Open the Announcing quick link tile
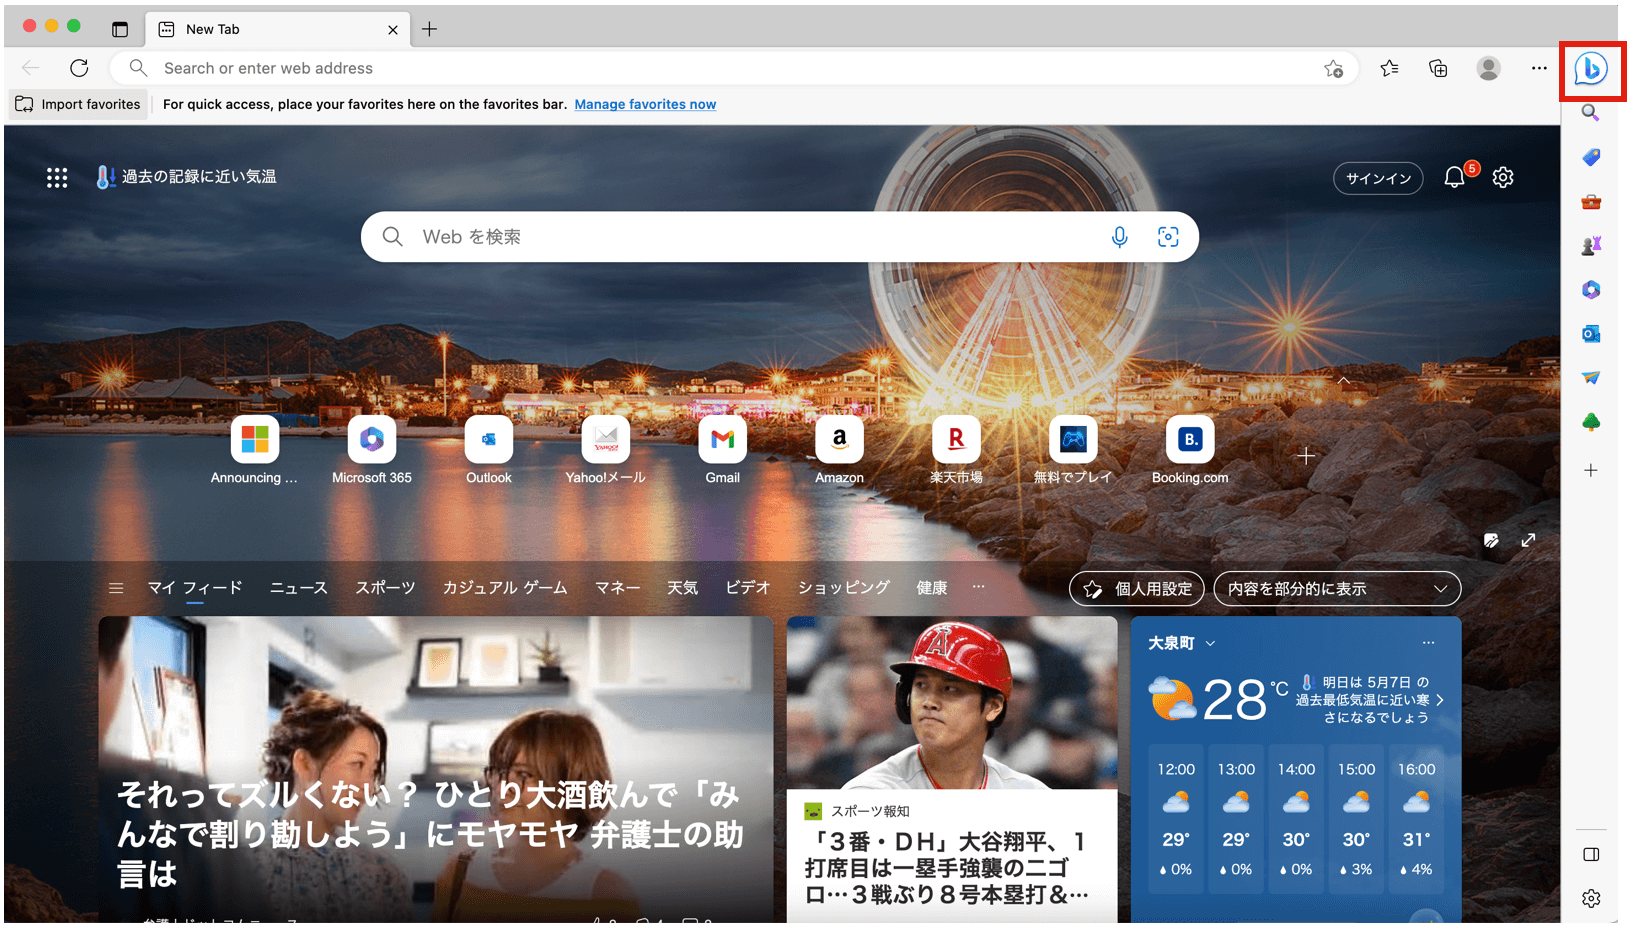 254,450
